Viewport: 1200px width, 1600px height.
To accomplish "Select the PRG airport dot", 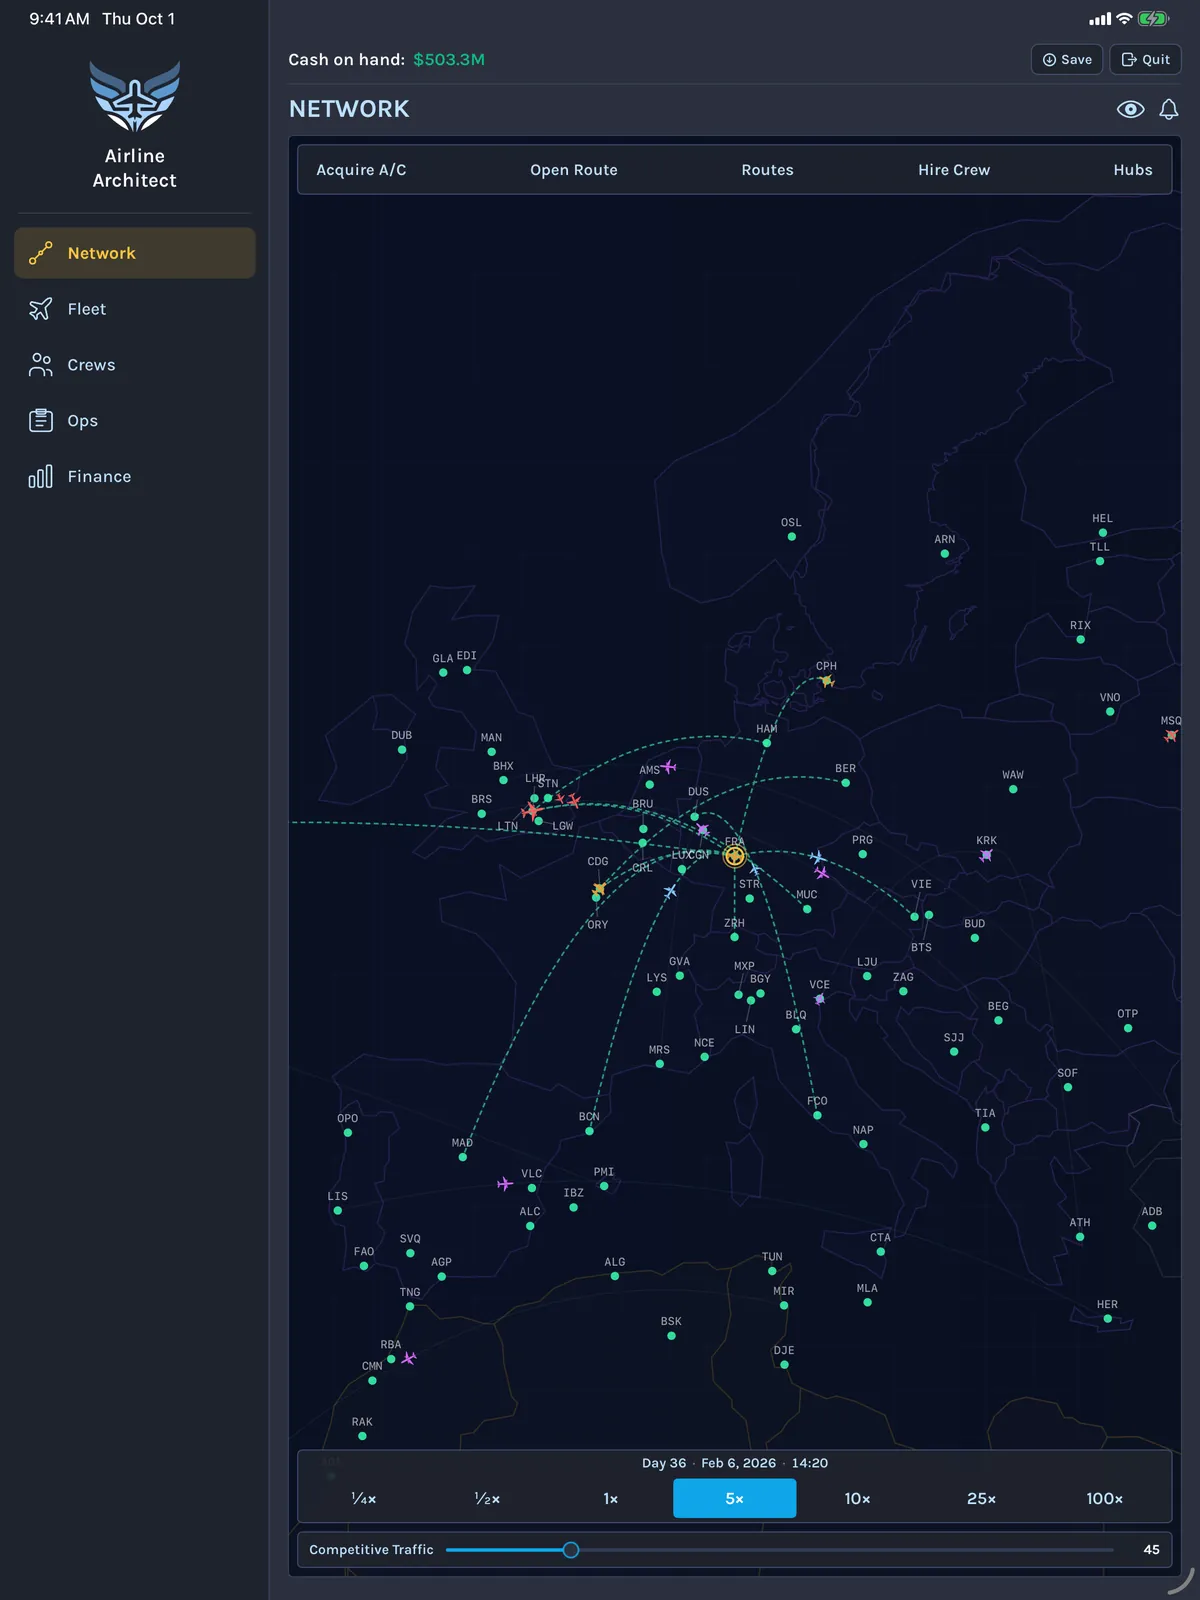I will pyautogui.click(x=863, y=854).
